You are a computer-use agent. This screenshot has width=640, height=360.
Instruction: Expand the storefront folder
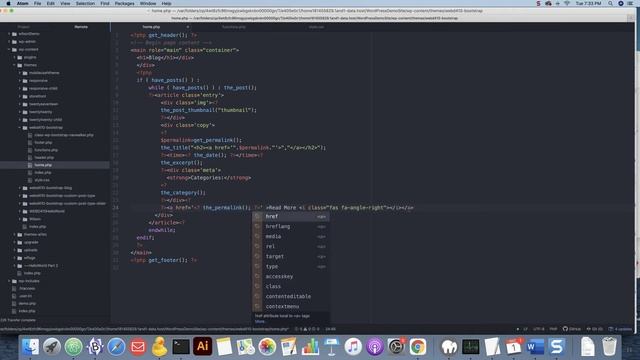(x=20, y=96)
